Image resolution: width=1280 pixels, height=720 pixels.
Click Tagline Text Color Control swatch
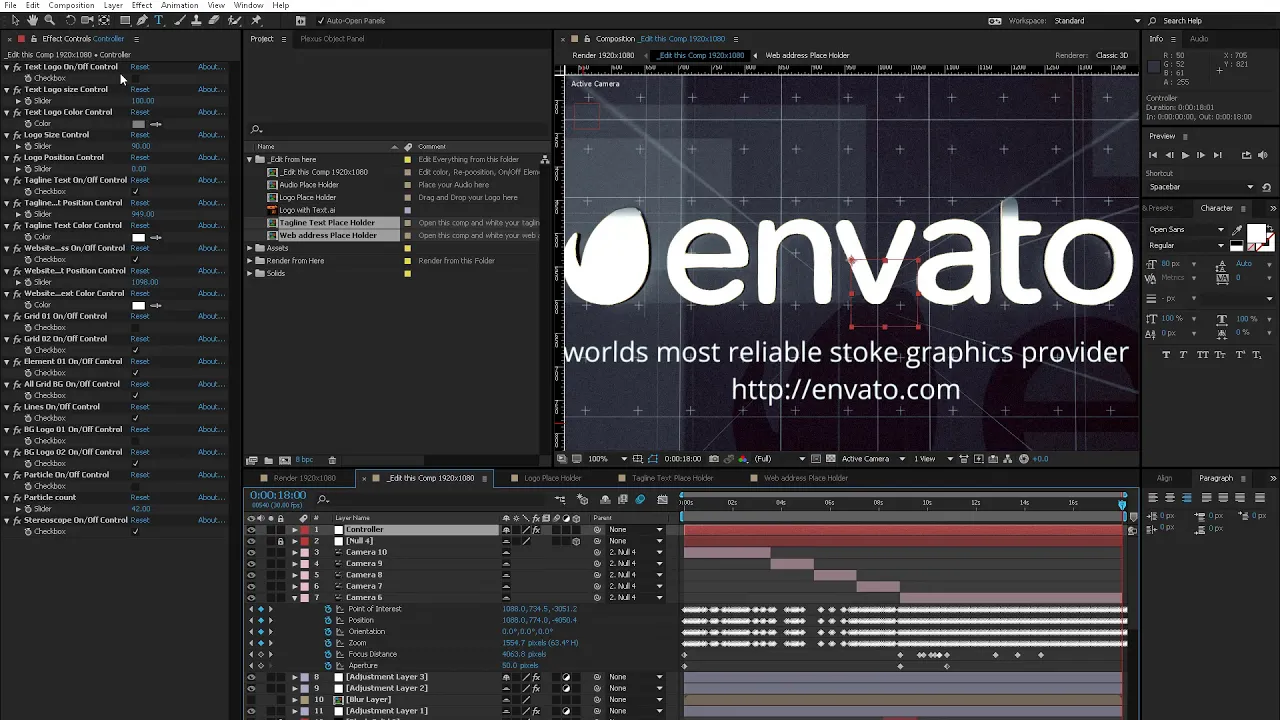pos(138,237)
